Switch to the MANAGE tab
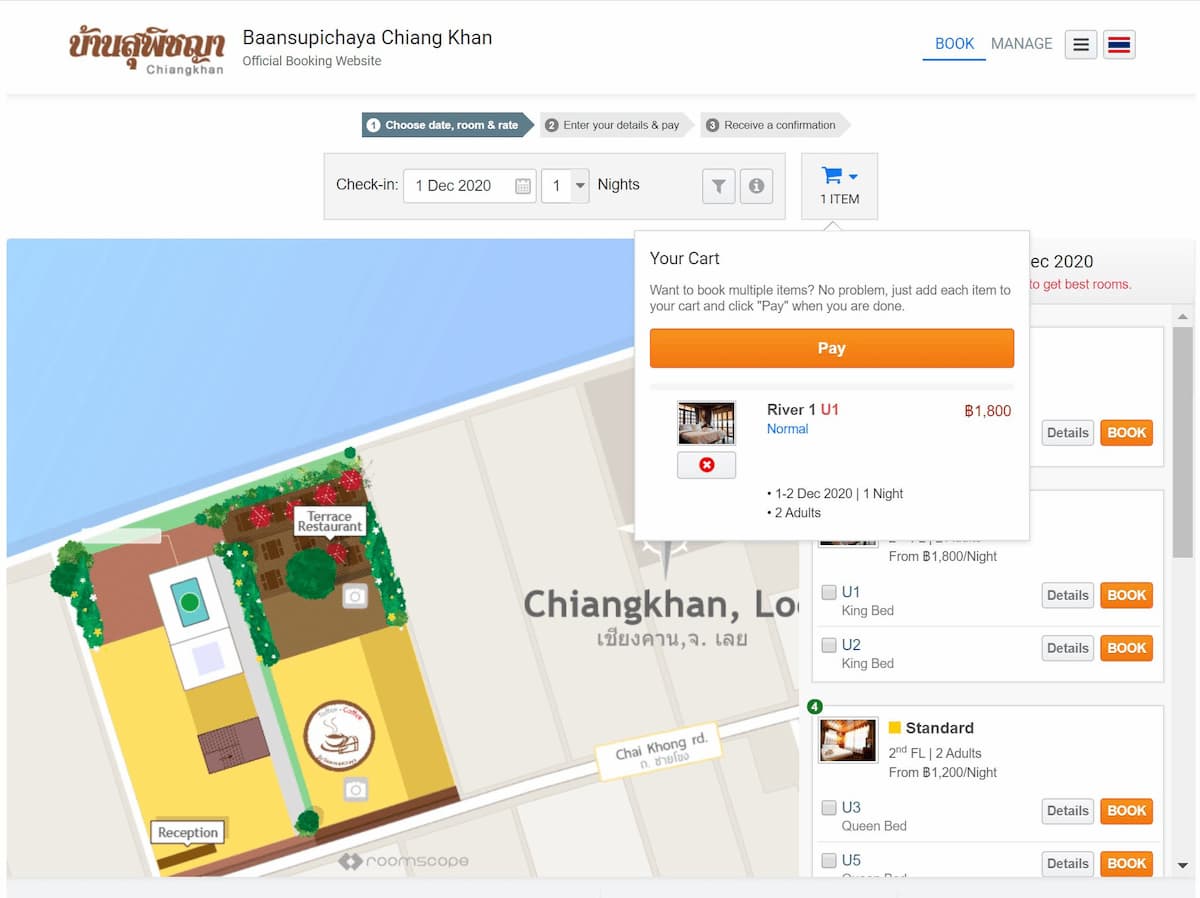This screenshot has width=1200, height=898. pyautogui.click(x=1021, y=44)
